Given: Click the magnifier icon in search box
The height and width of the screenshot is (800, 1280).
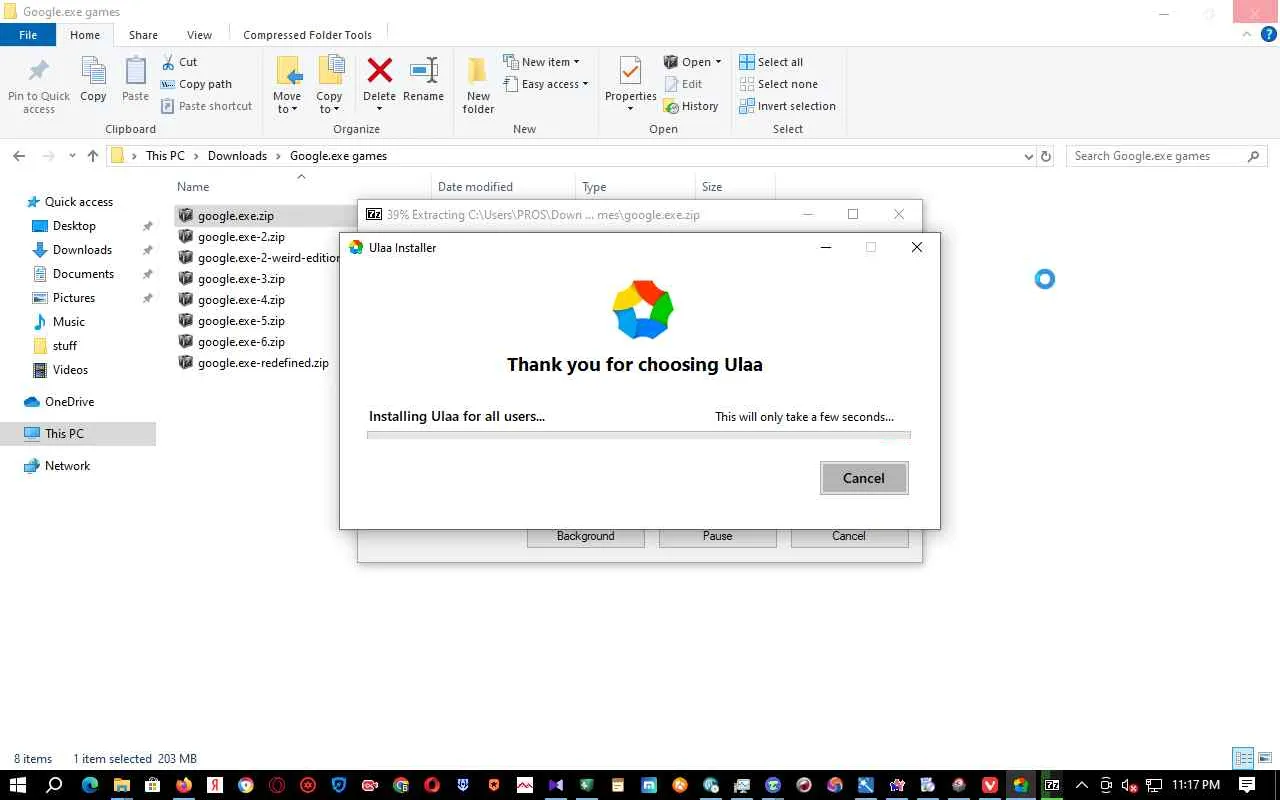Looking at the screenshot, I should [x=1254, y=156].
